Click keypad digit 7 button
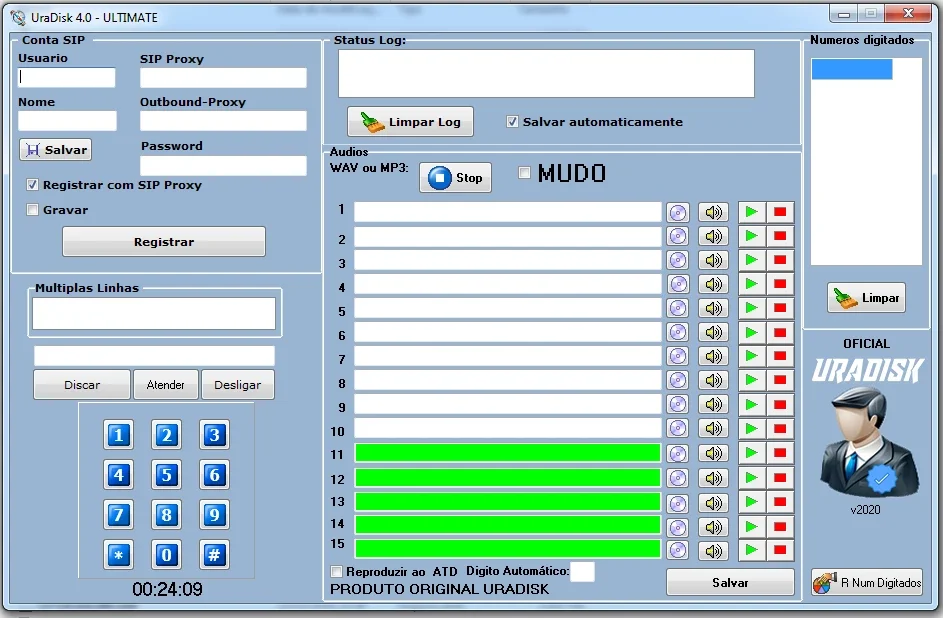Image resolution: width=943 pixels, height=618 pixels. pos(118,515)
